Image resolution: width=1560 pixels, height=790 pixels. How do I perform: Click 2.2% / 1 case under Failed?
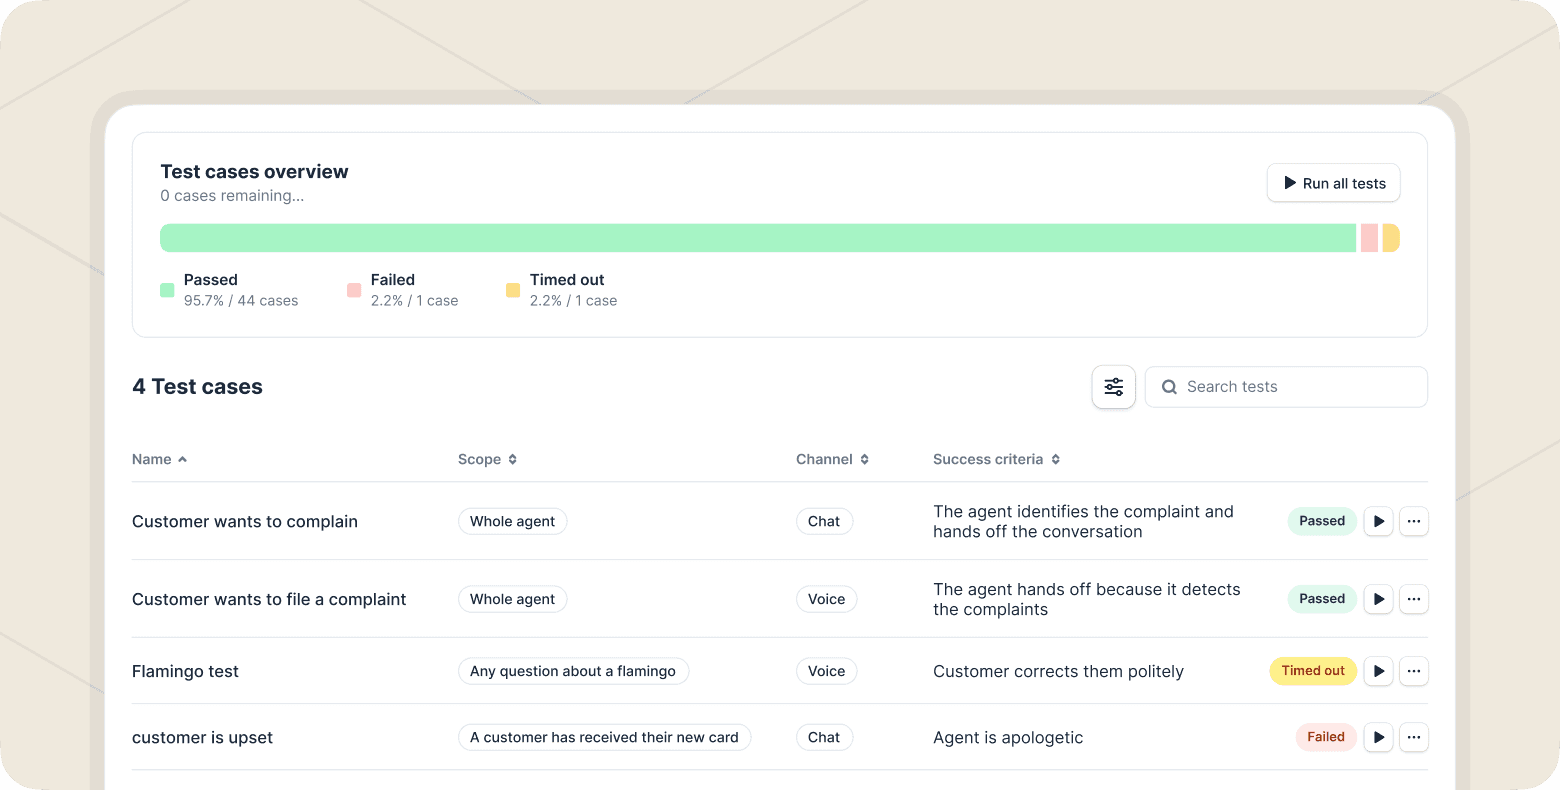click(414, 300)
